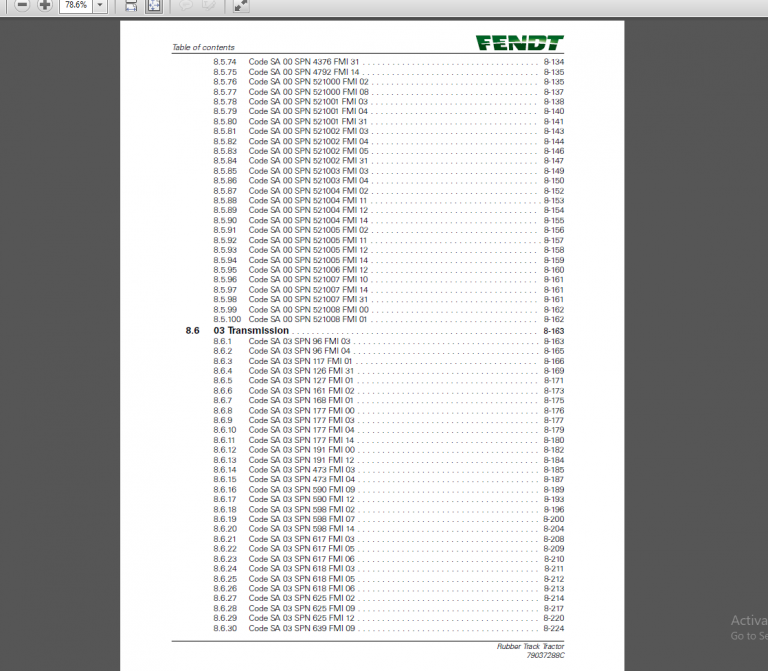The height and width of the screenshot is (671, 768).
Task: Click 'Code SA 00 SPN 521003 FMI 03'
Action: [x=308, y=171]
